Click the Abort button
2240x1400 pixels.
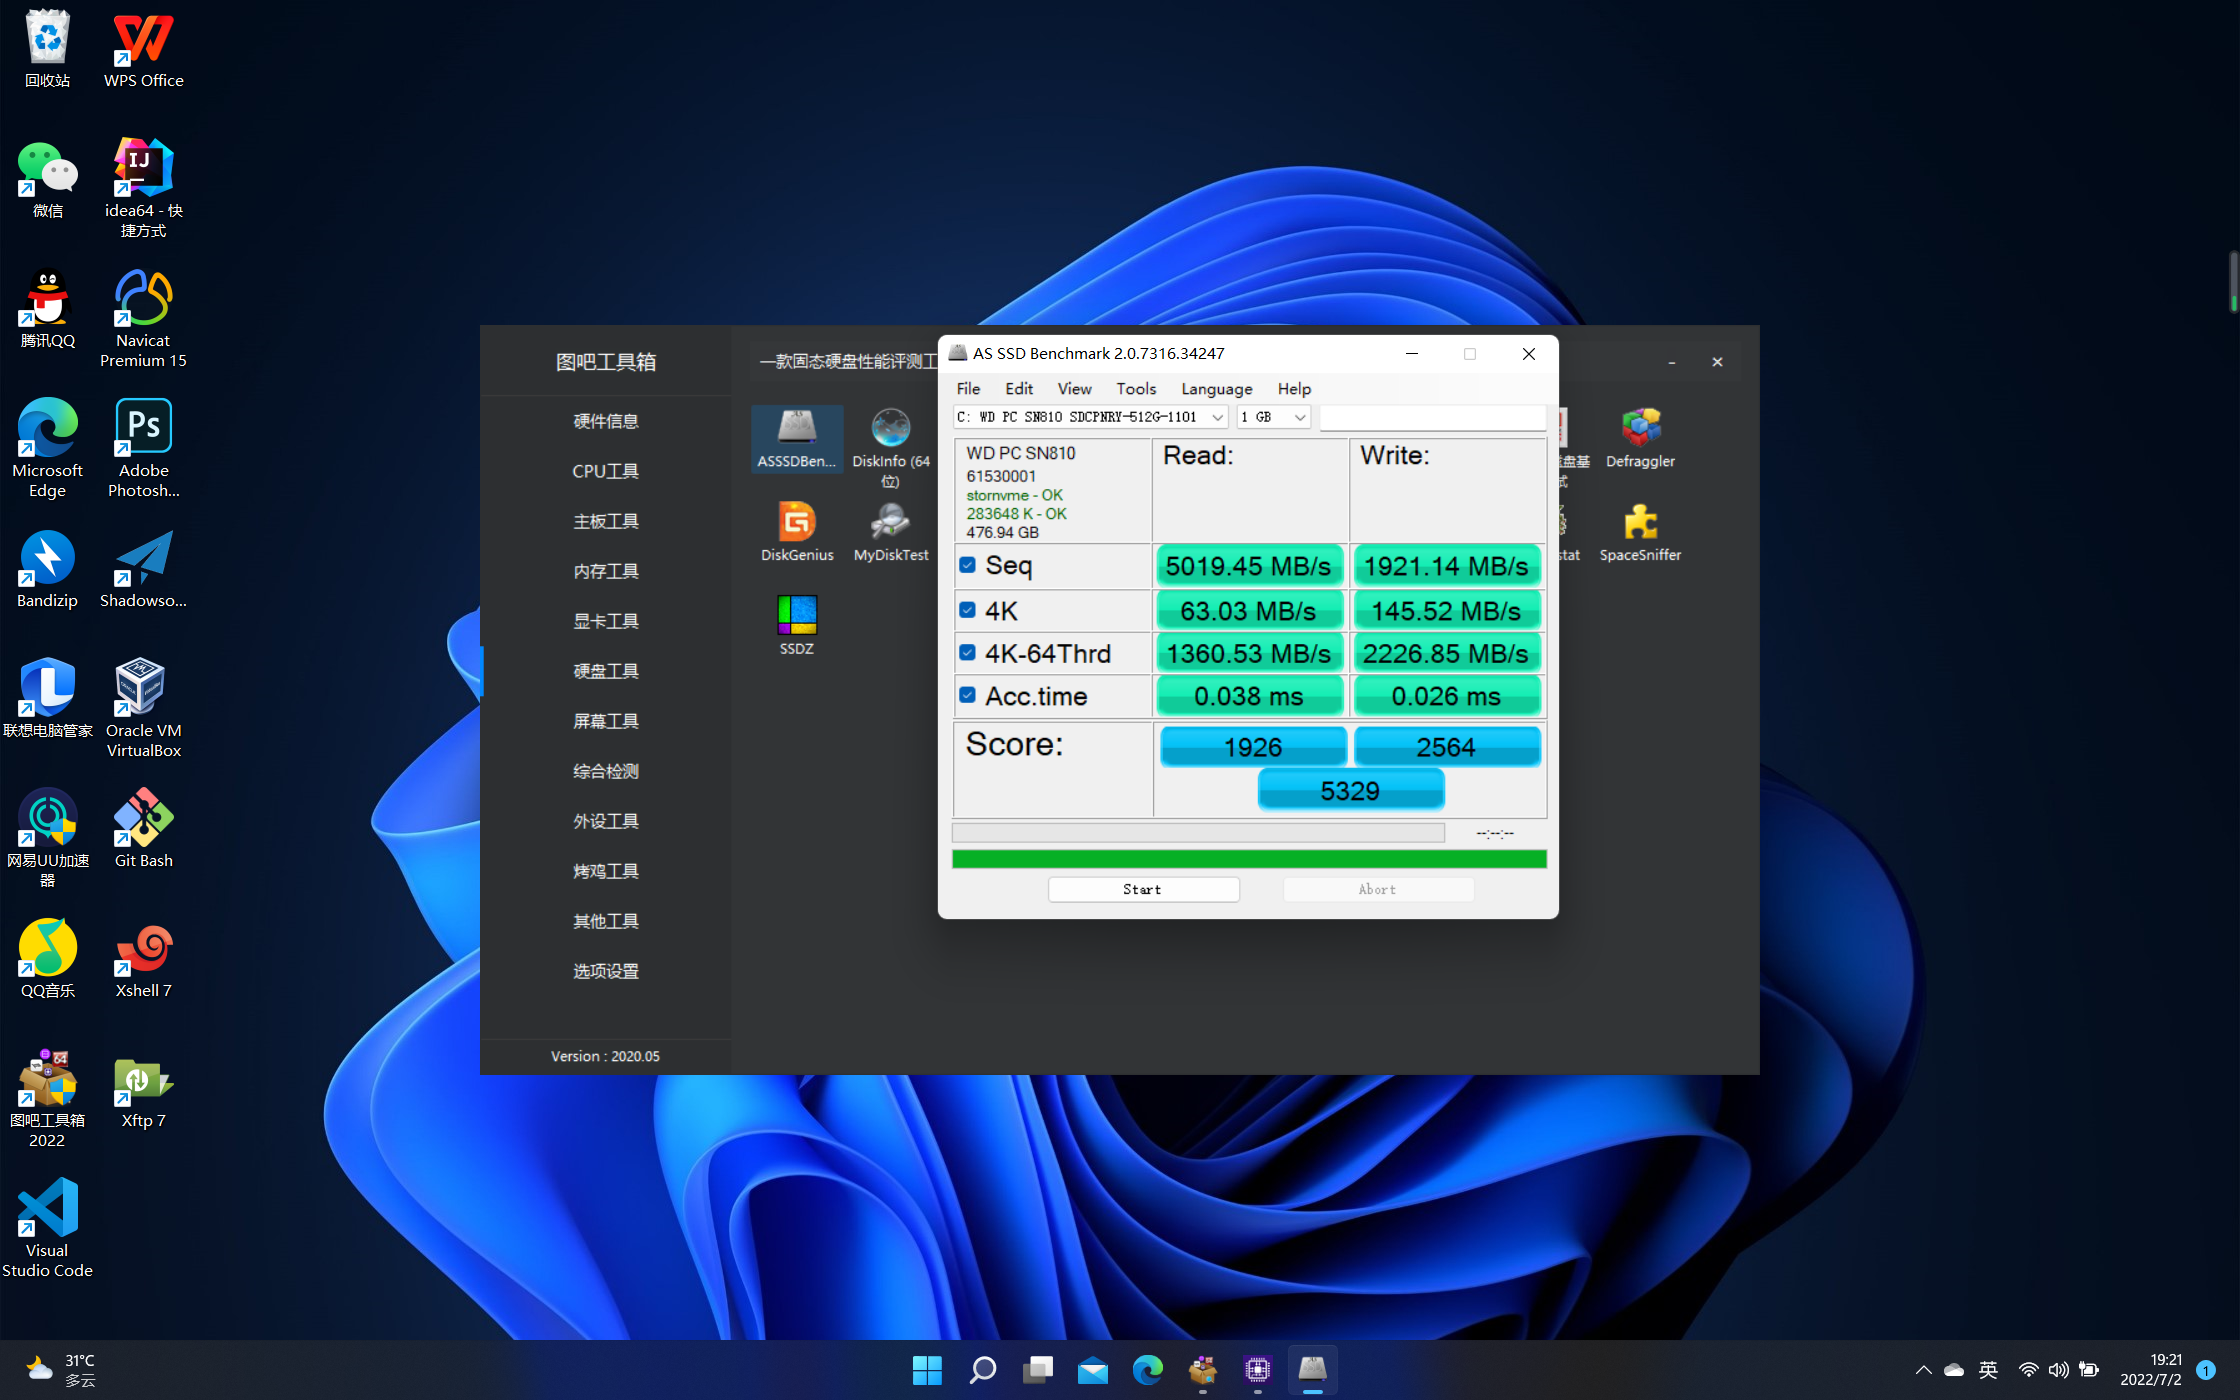point(1377,889)
